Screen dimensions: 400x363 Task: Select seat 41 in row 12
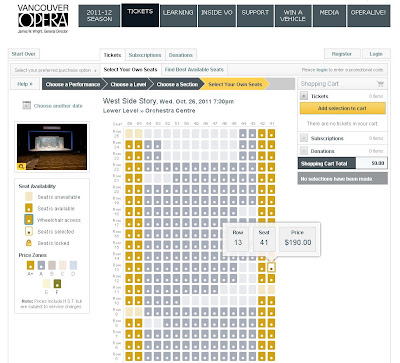(272, 278)
